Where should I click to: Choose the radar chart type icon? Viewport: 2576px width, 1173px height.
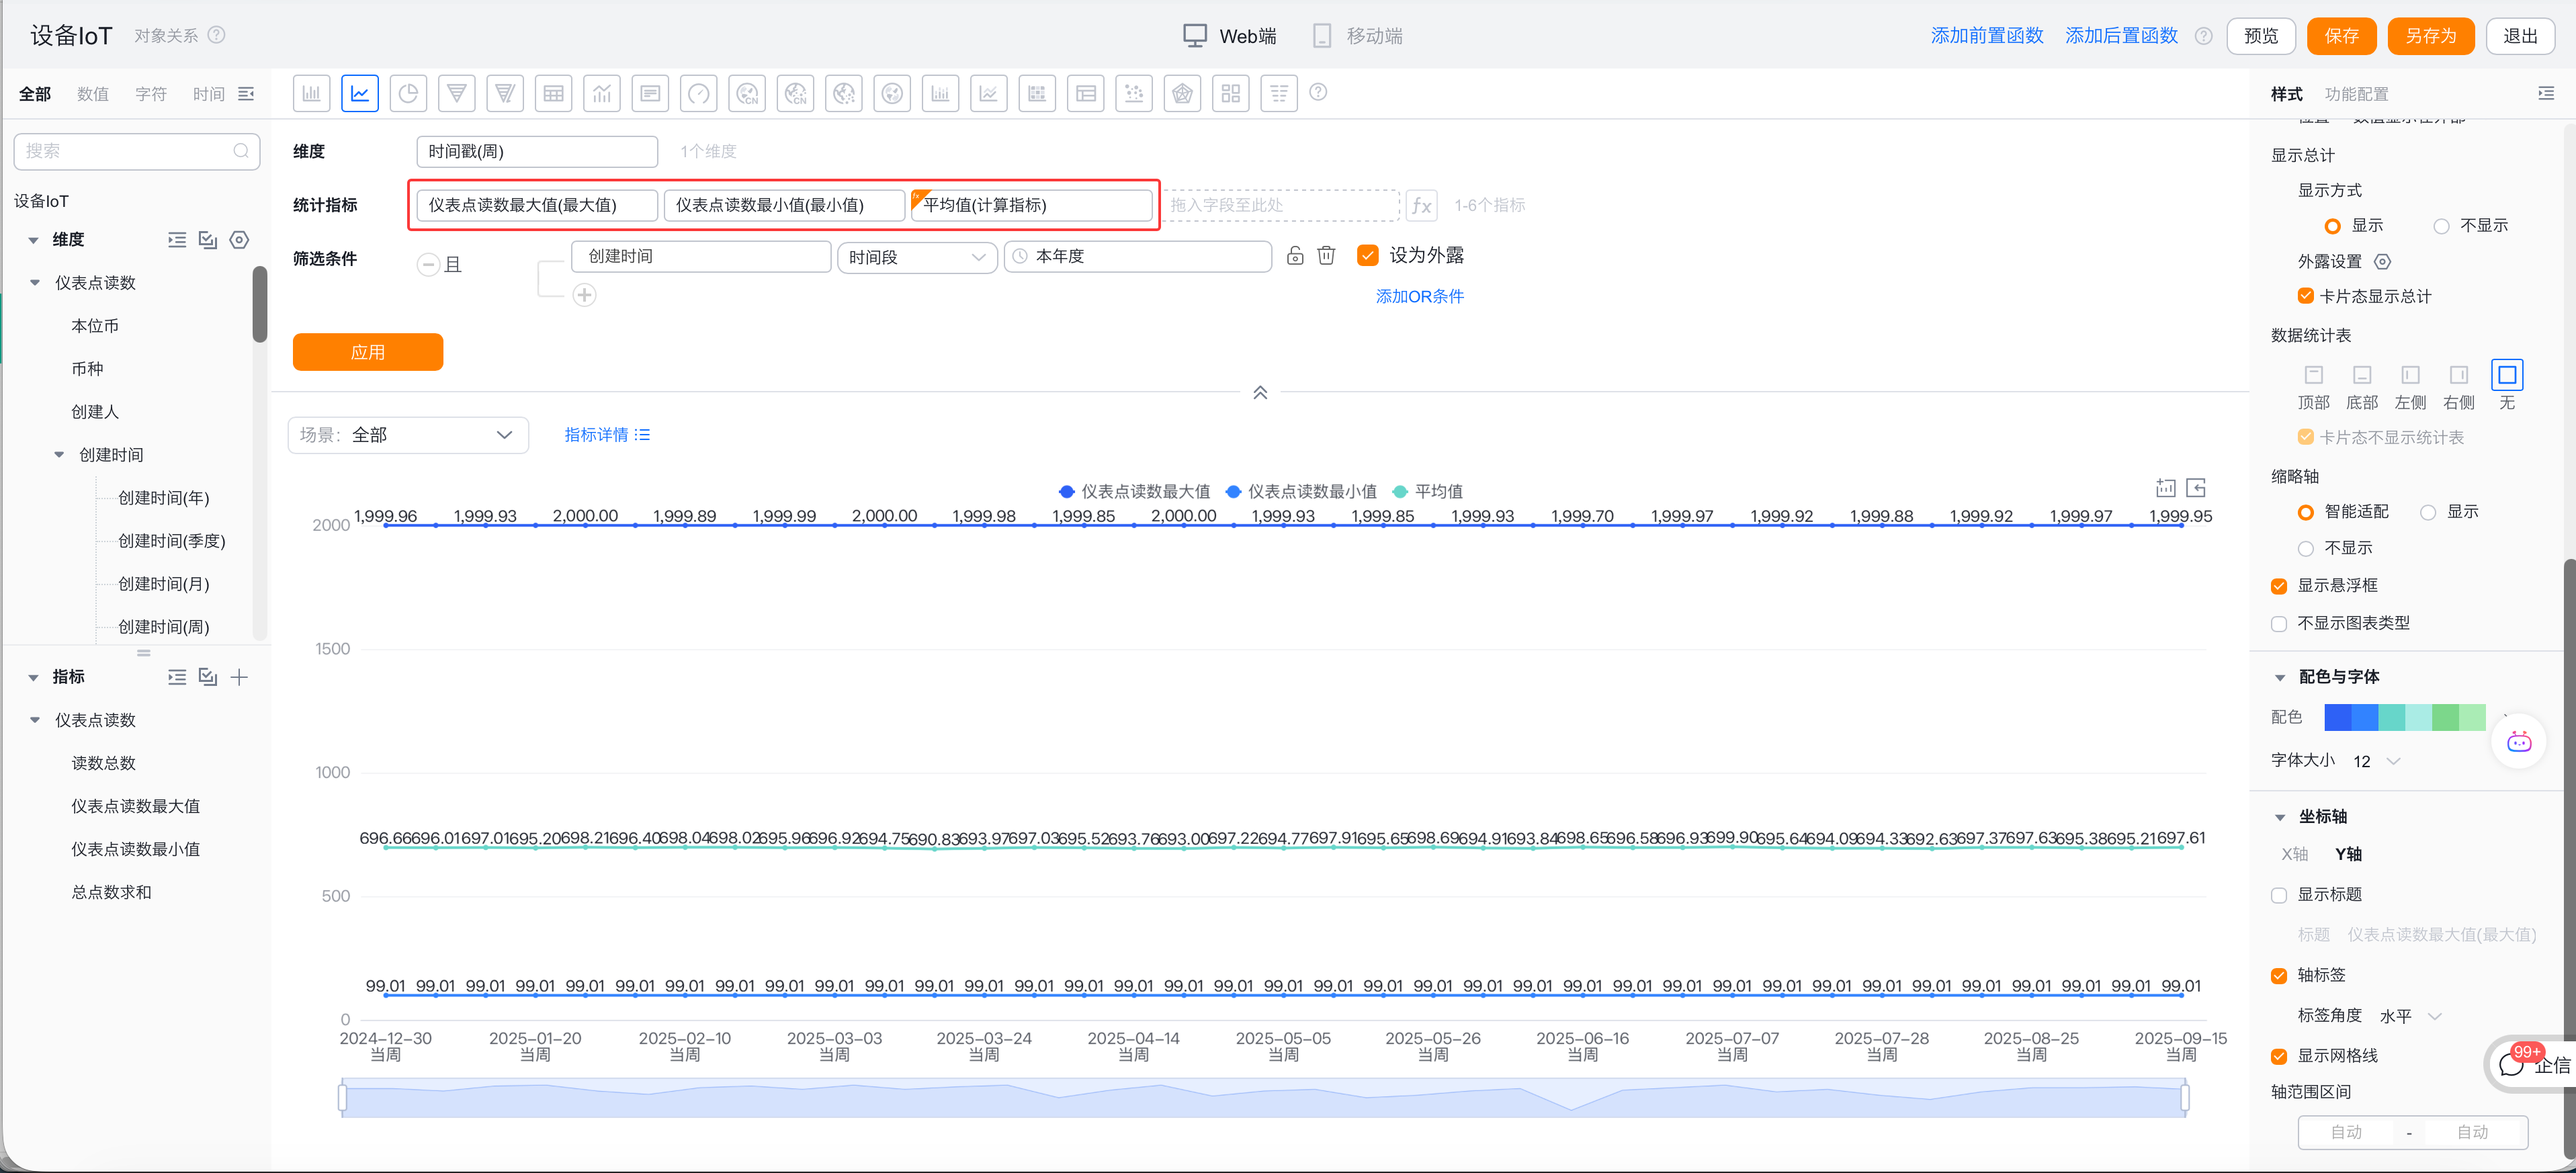tap(1183, 94)
